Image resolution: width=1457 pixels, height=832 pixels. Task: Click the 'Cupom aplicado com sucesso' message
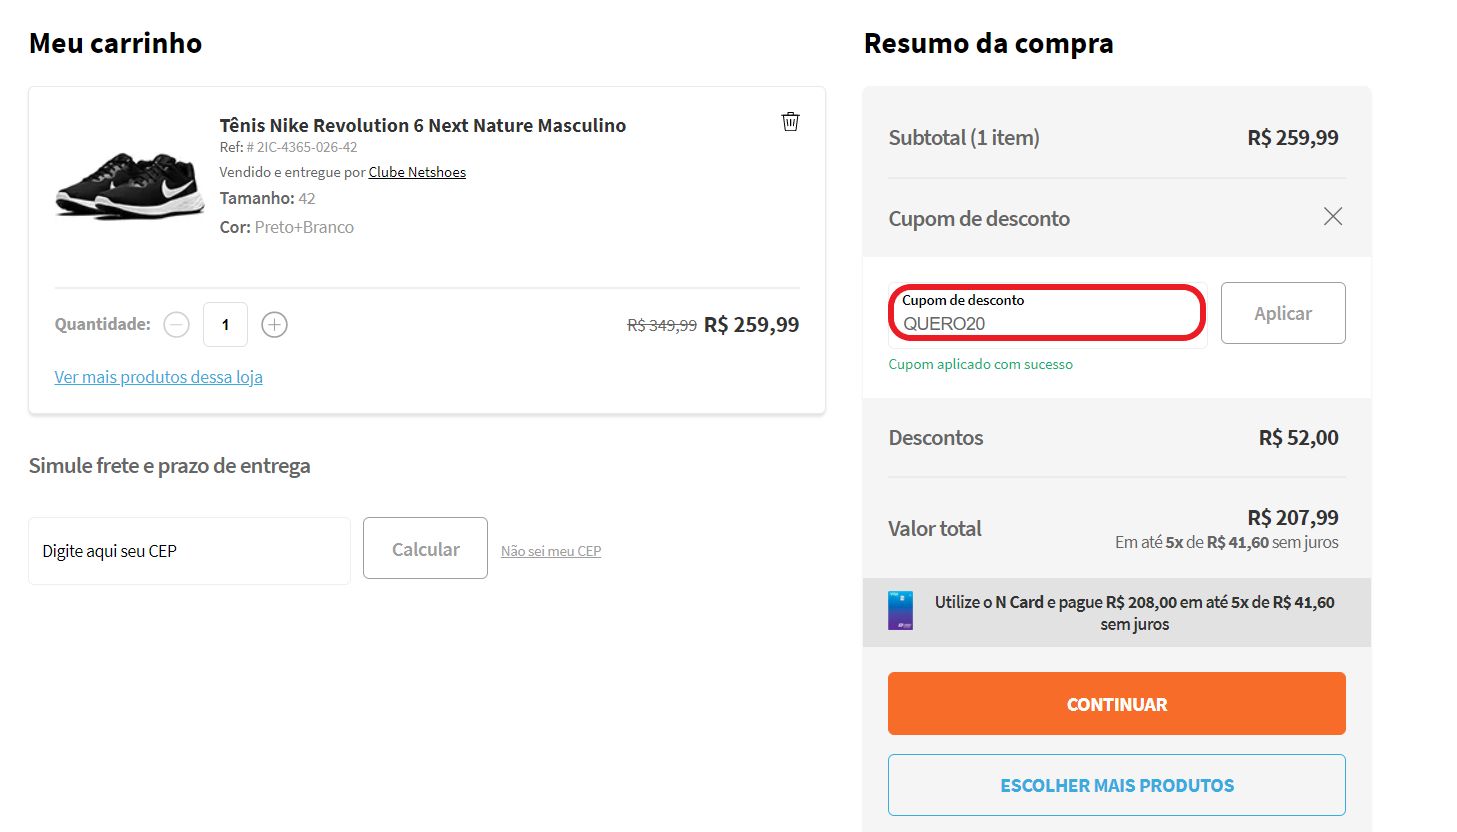tap(980, 364)
